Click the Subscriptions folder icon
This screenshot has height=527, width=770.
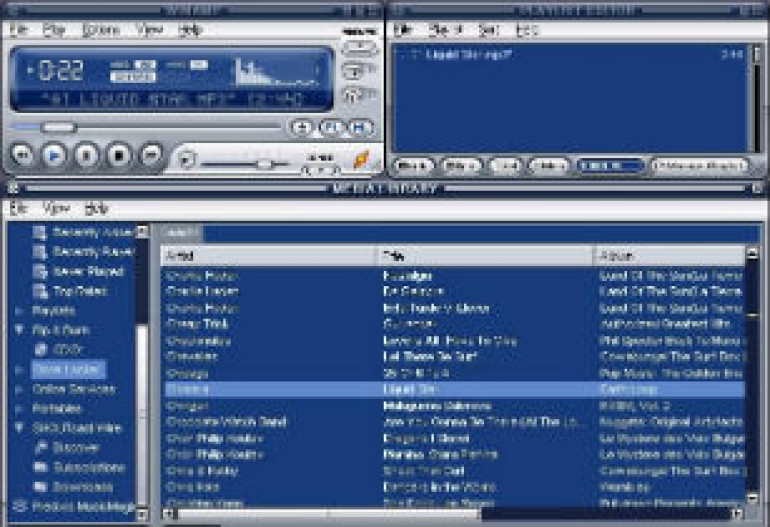[x=41, y=467]
